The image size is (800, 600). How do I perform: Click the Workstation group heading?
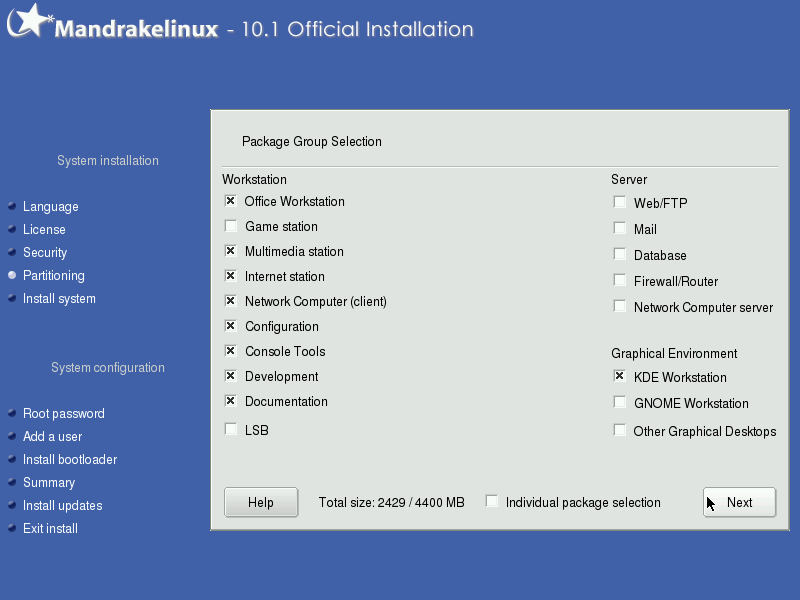click(x=254, y=180)
